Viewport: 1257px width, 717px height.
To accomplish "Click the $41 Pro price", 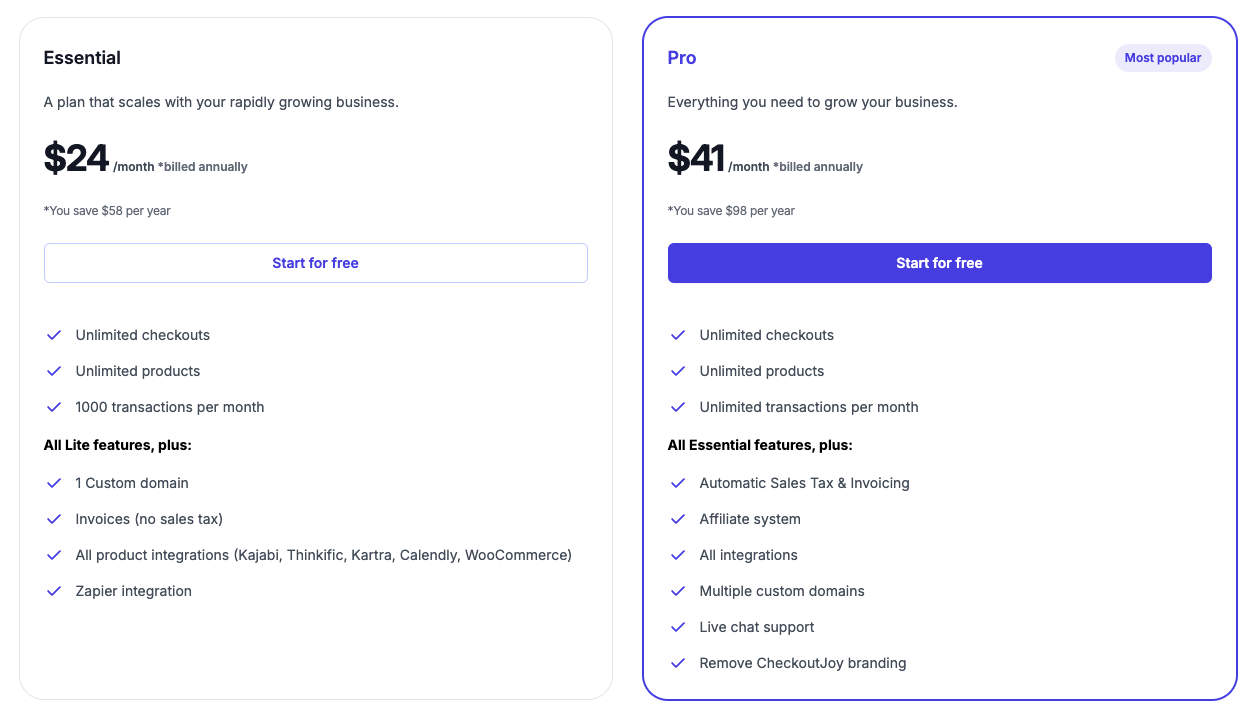I will click(x=696, y=159).
